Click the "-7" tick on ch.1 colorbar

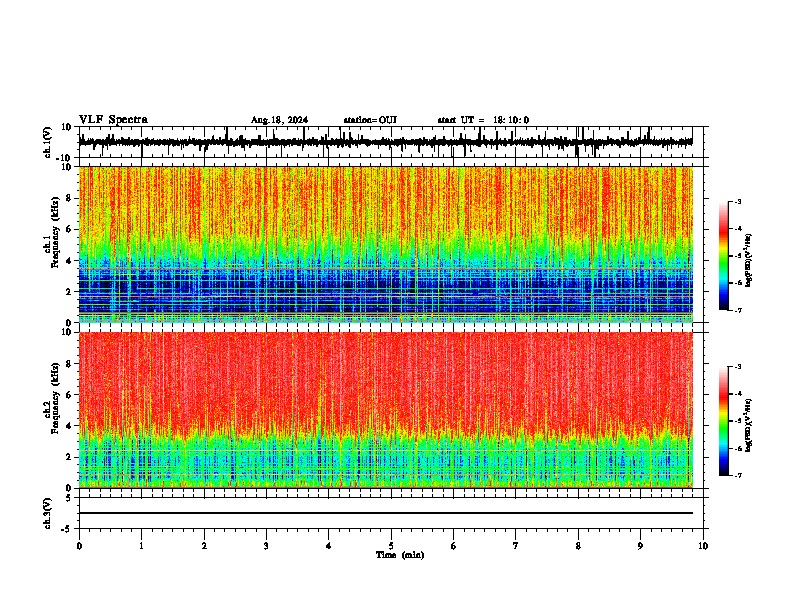[x=738, y=311]
